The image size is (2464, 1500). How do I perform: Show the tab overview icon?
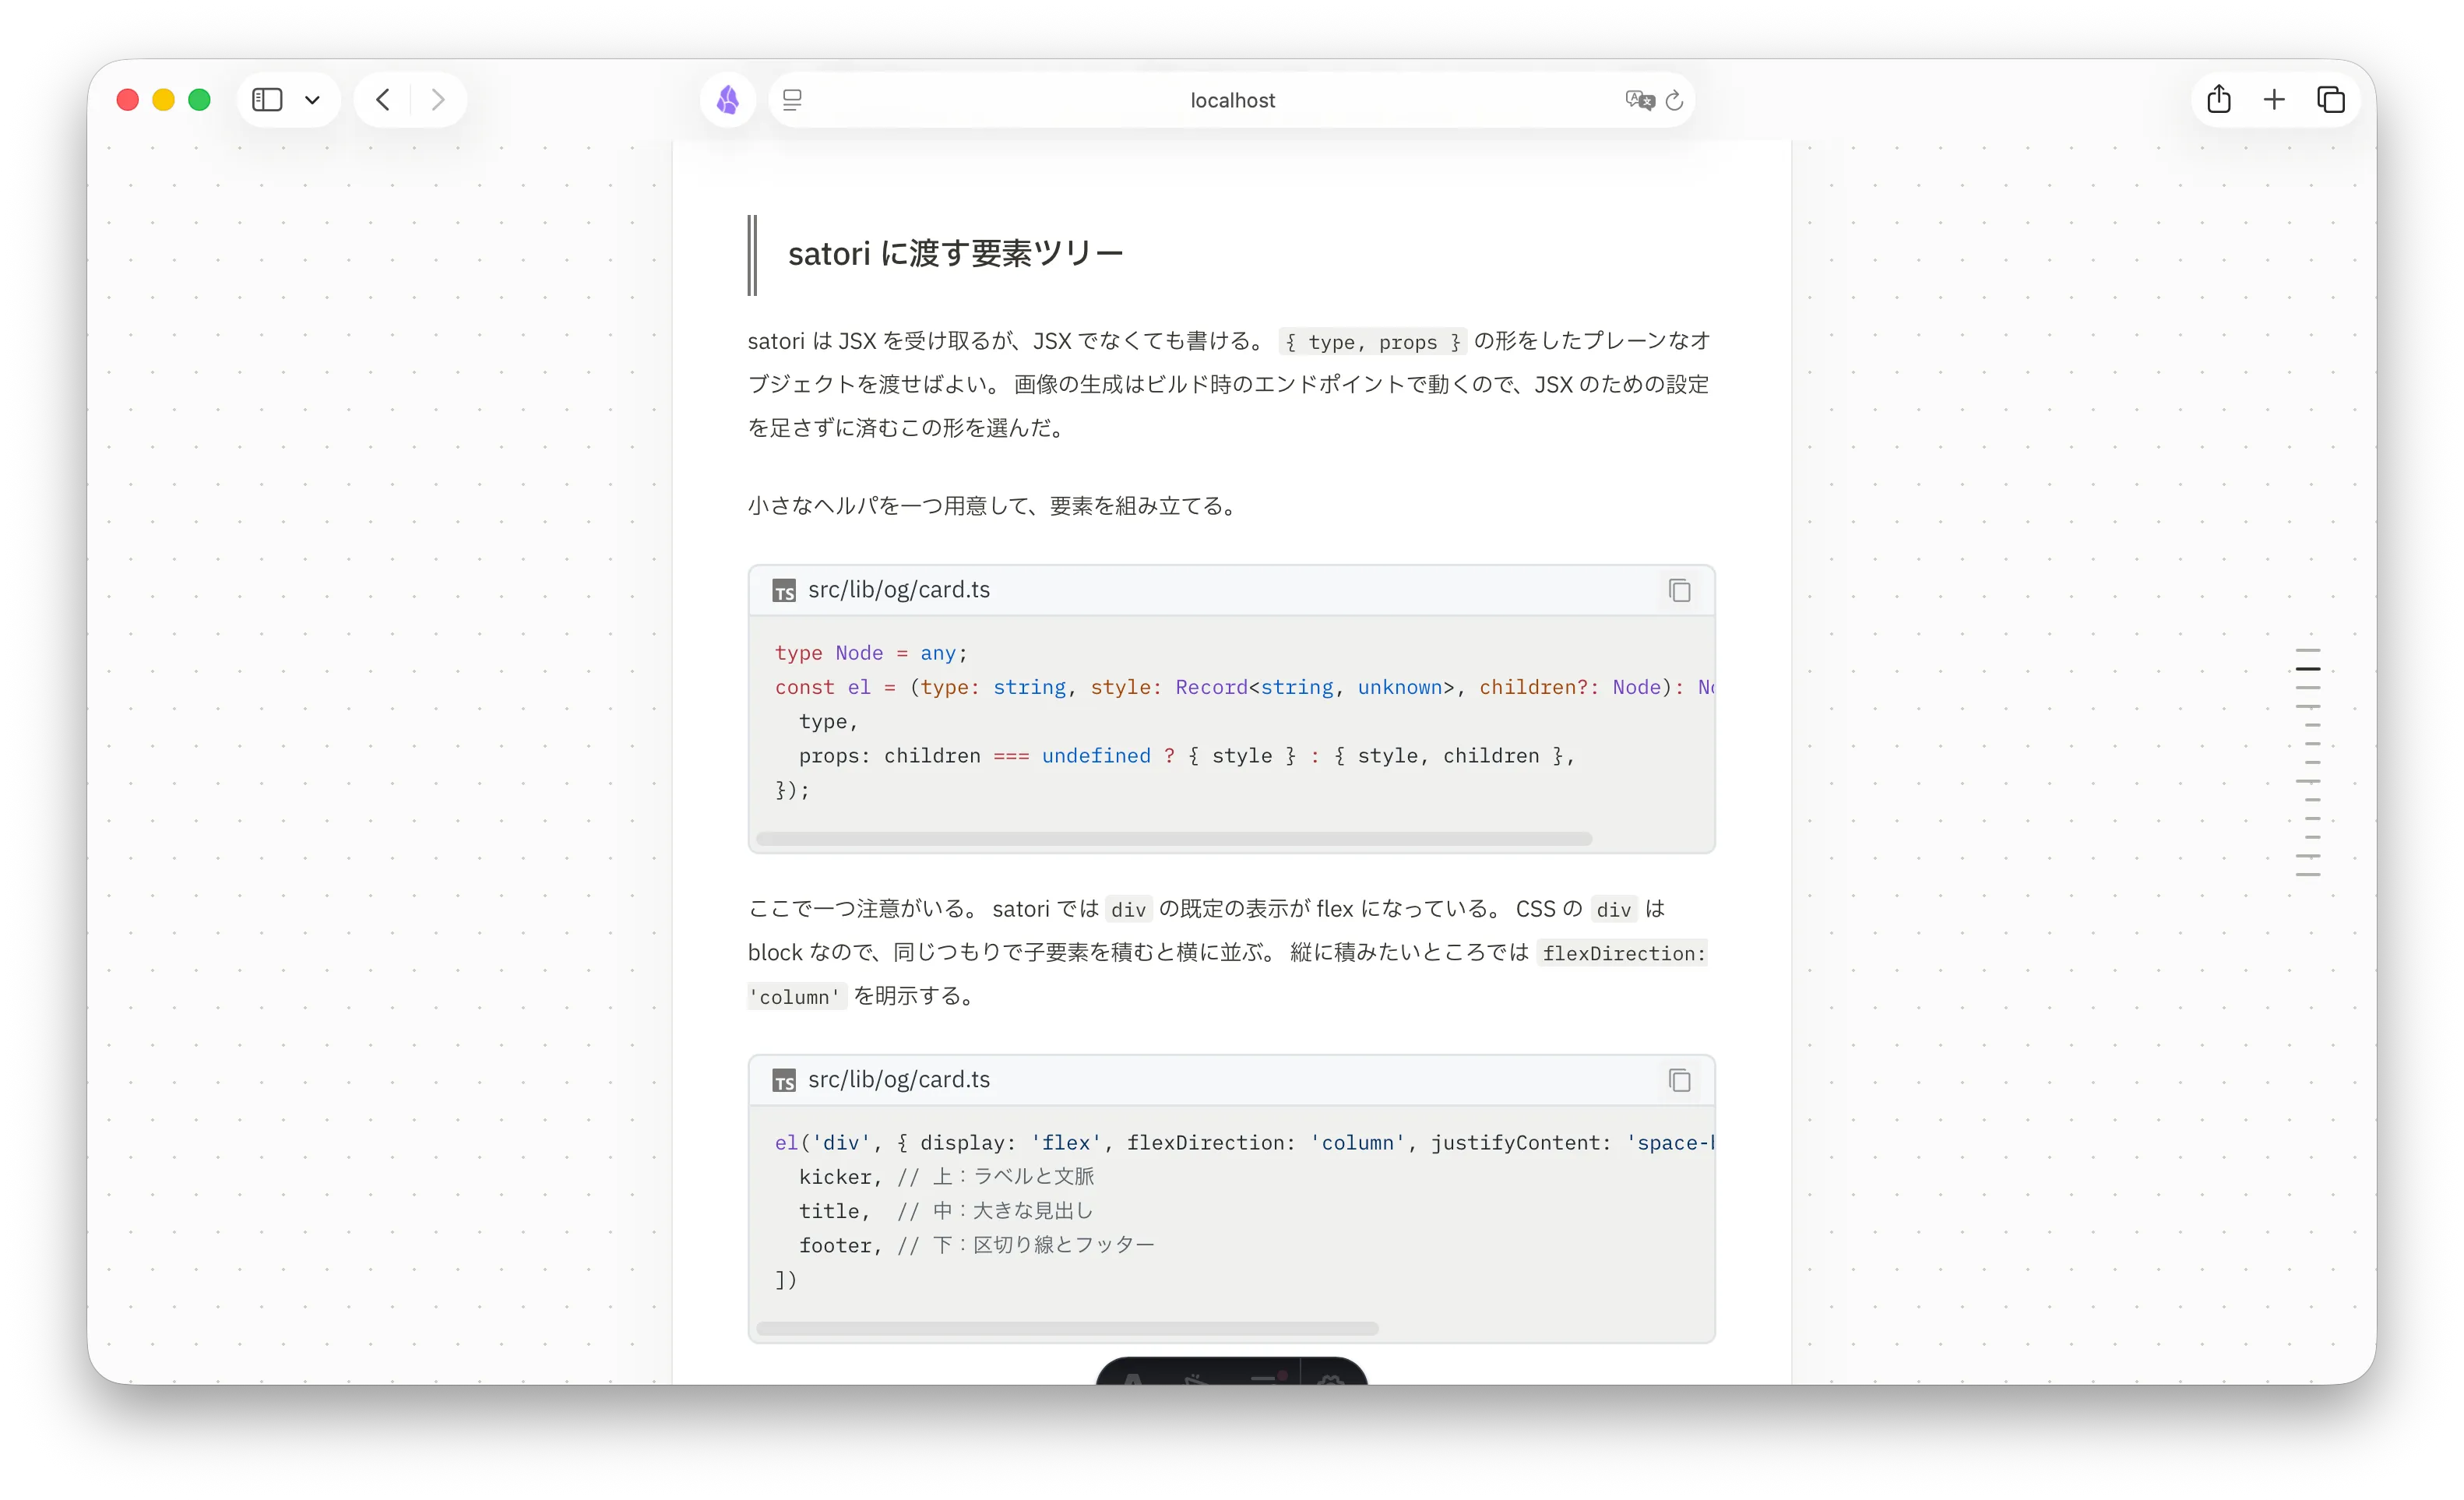click(x=2331, y=100)
